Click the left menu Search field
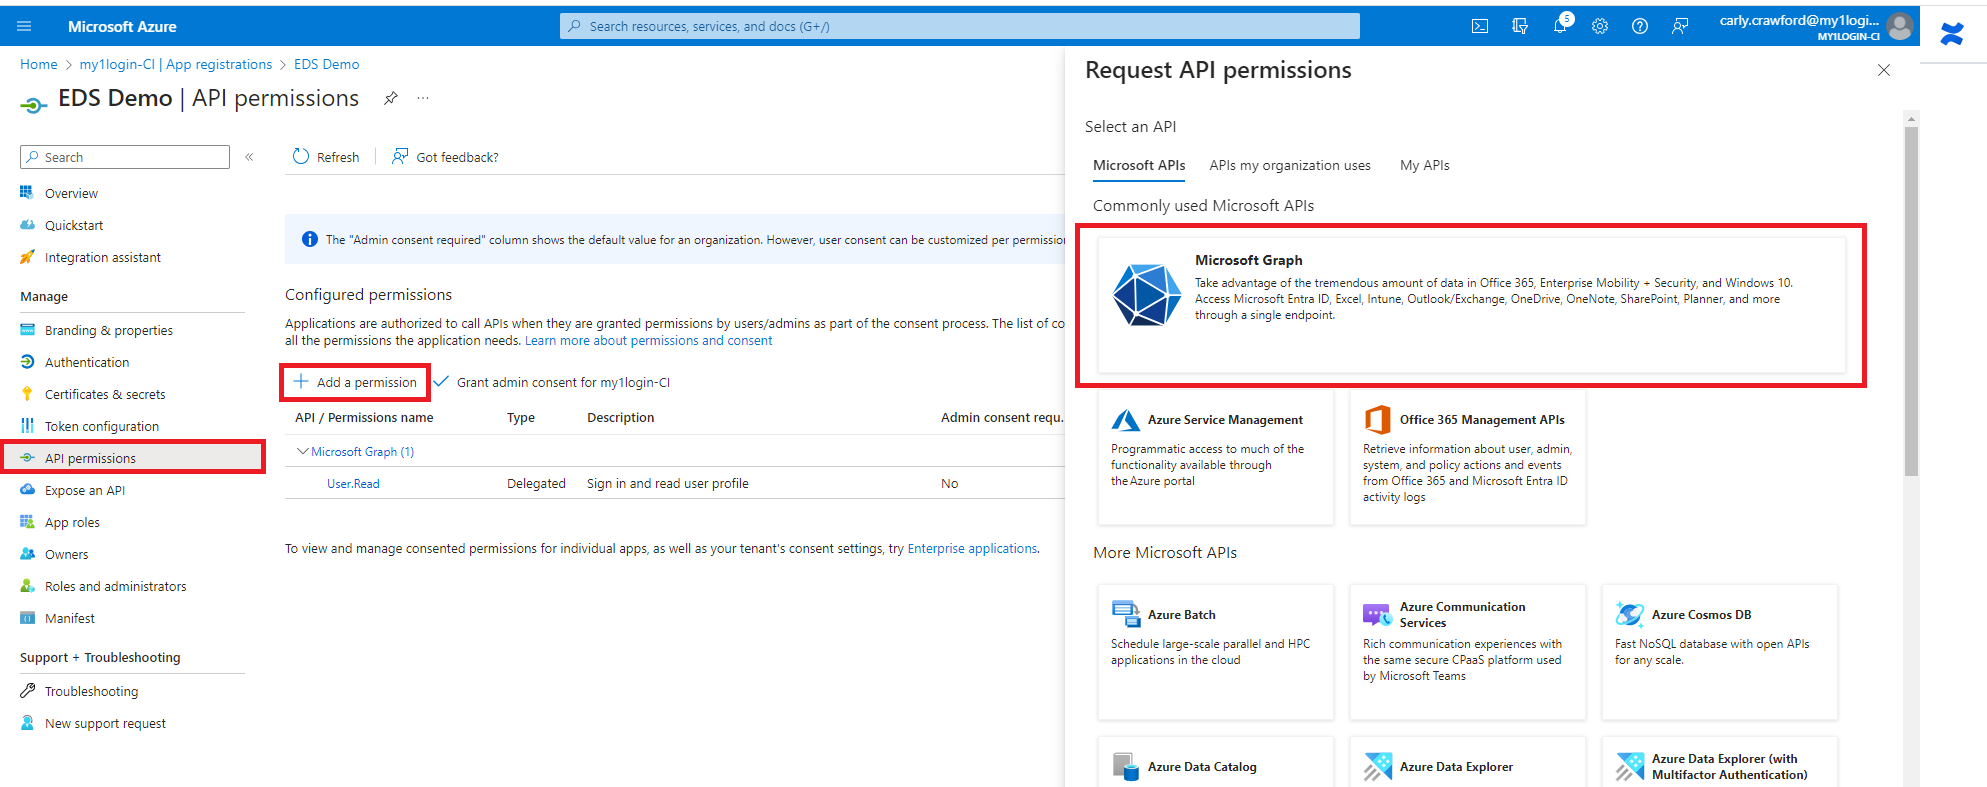 (125, 157)
